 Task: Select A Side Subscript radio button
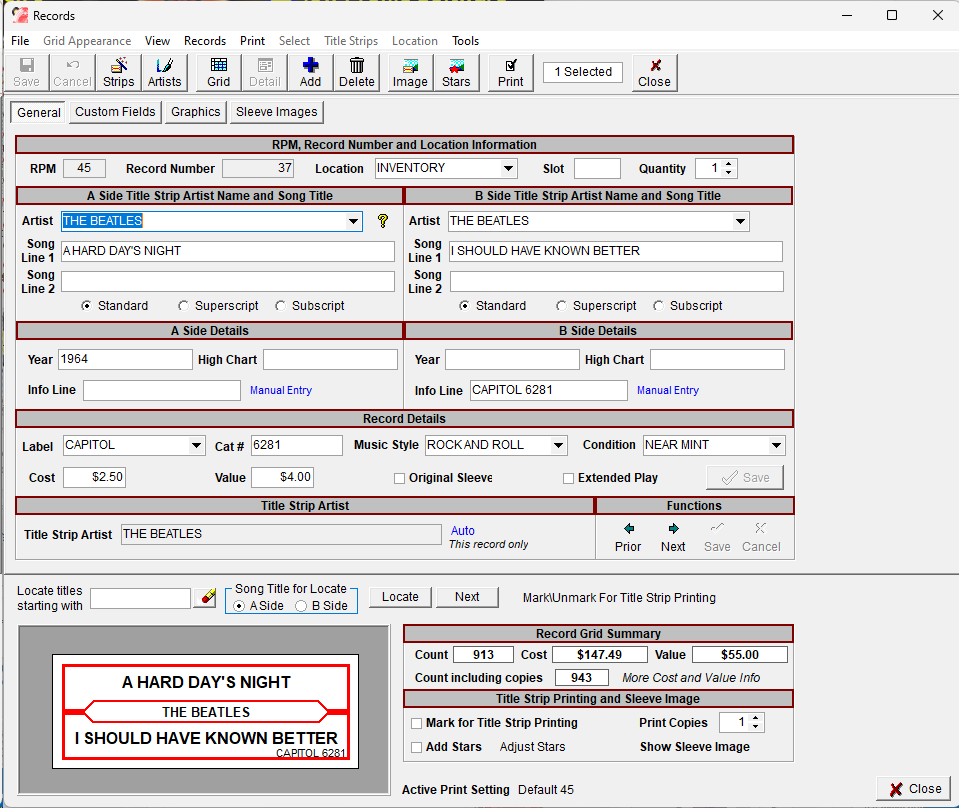[280, 306]
